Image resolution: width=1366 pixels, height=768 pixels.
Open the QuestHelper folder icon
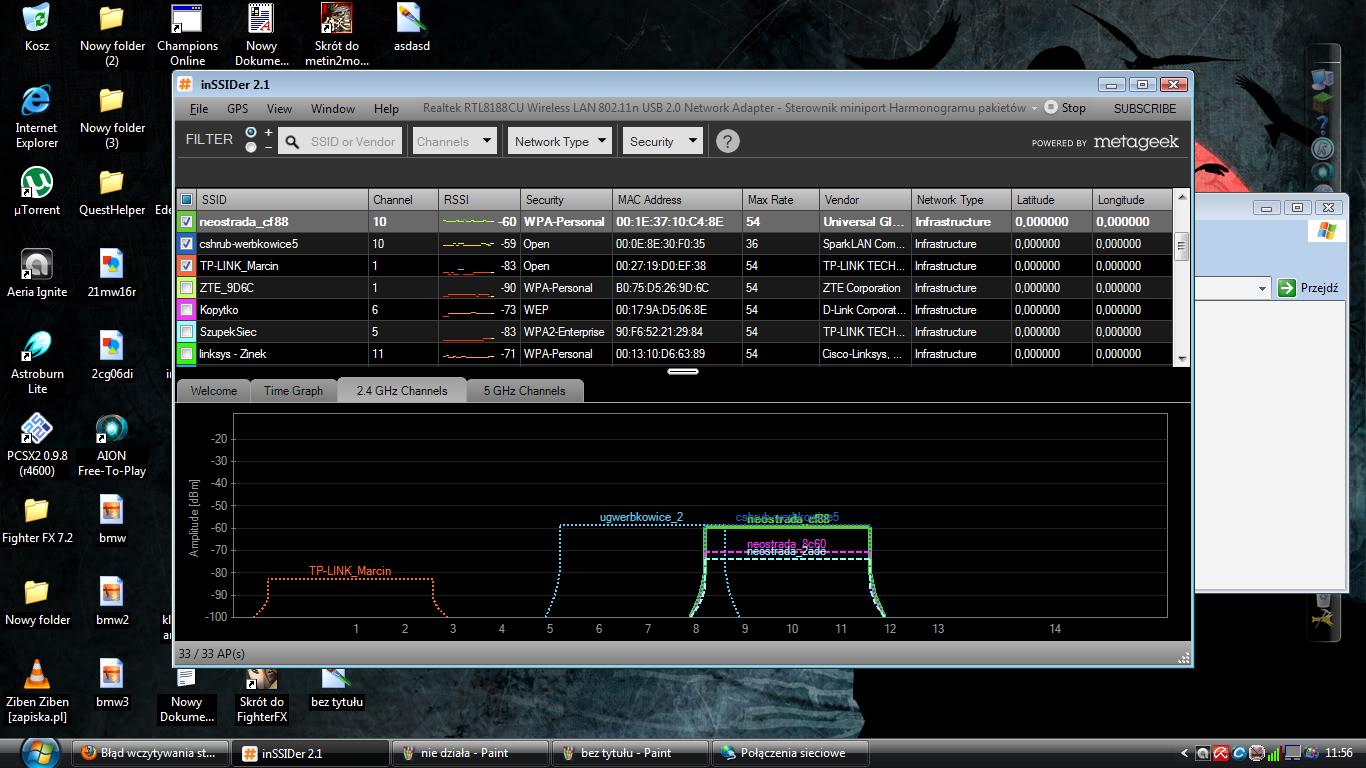pyautogui.click(x=112, y=191)
